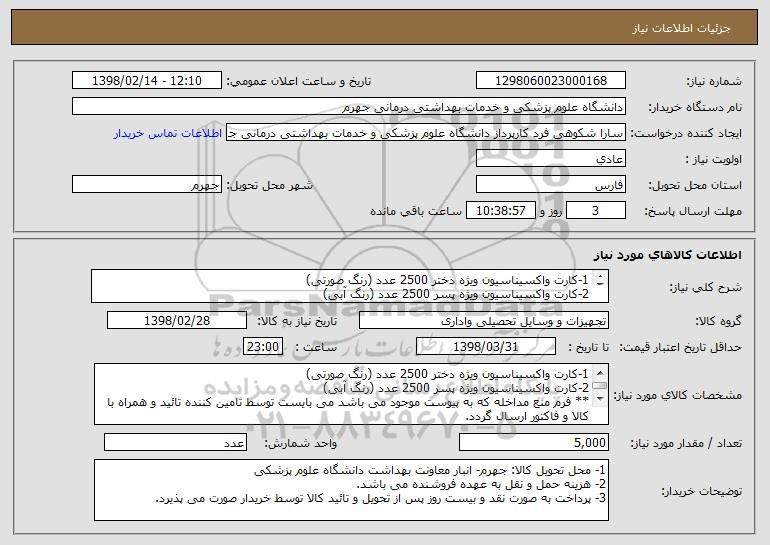Click the announcement date field 1398/02/14 - 12:10

147,81
